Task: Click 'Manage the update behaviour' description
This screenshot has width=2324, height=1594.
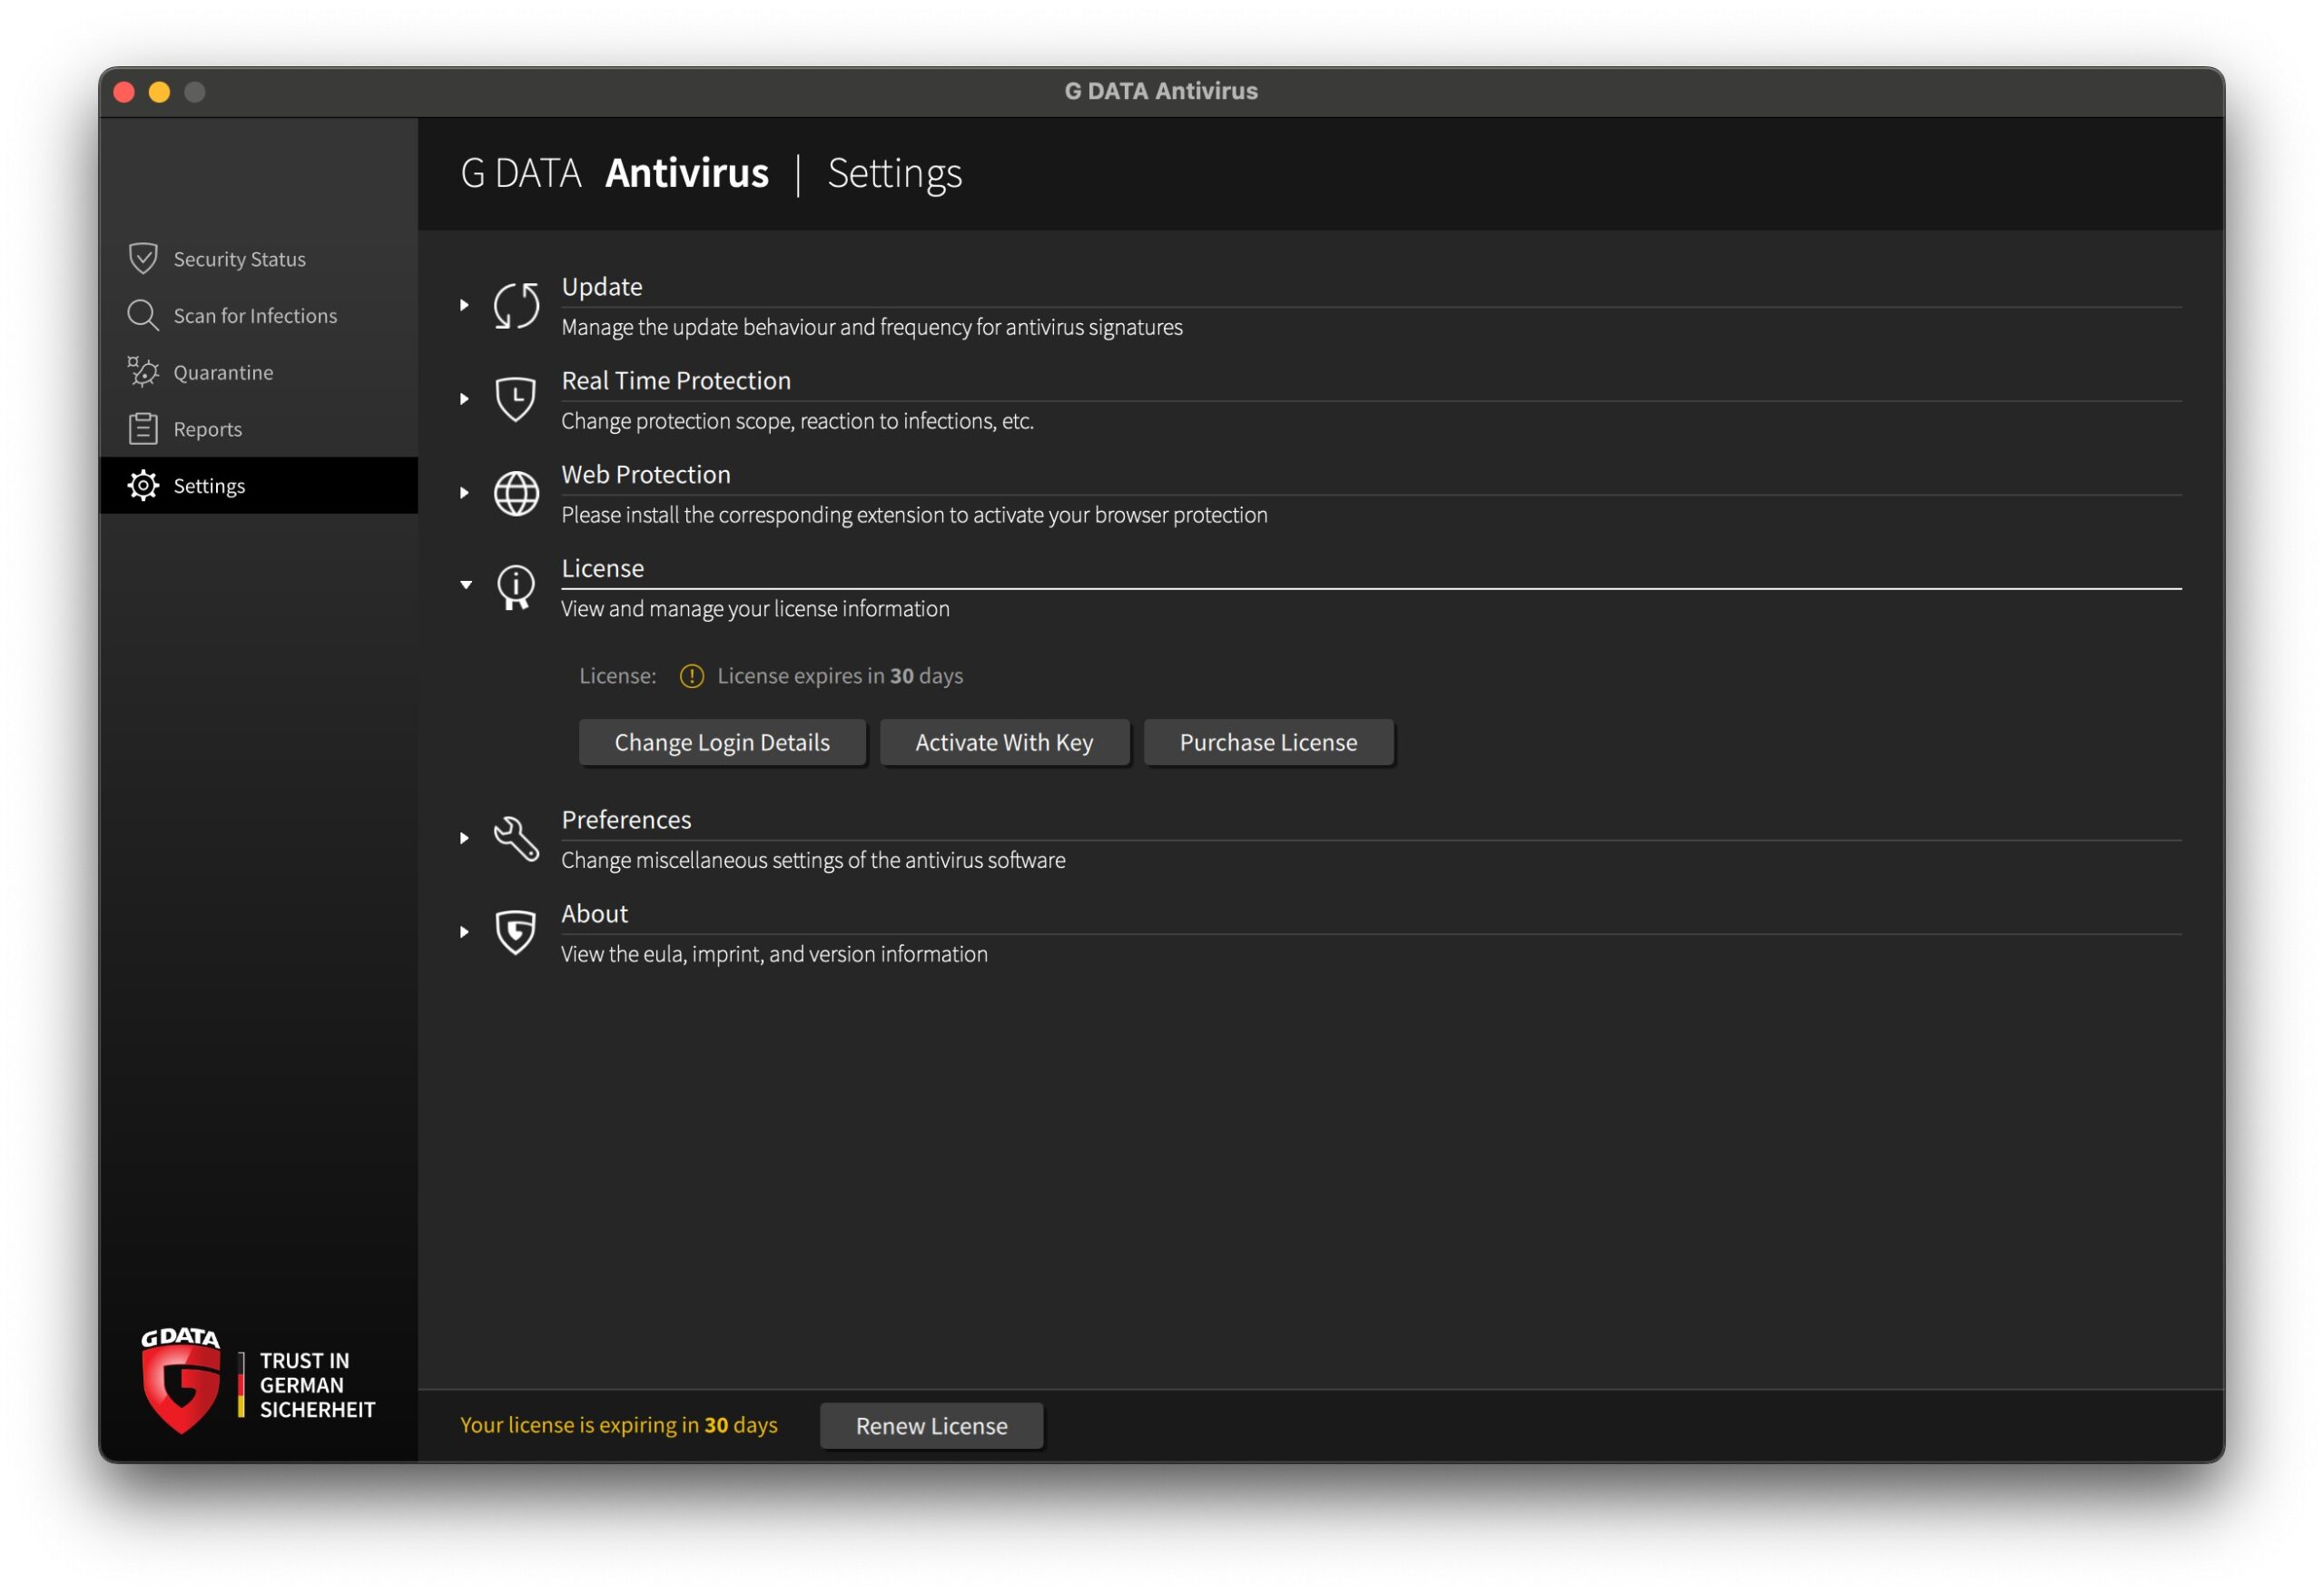Action: (x=872, y=327)
